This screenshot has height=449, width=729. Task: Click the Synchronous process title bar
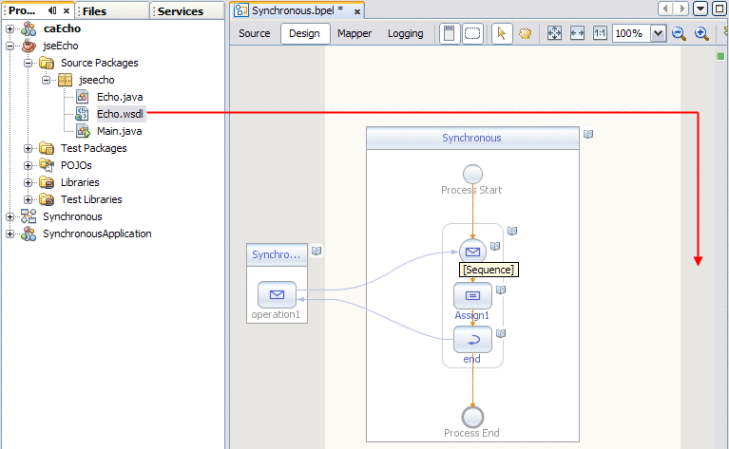[472, 138]
